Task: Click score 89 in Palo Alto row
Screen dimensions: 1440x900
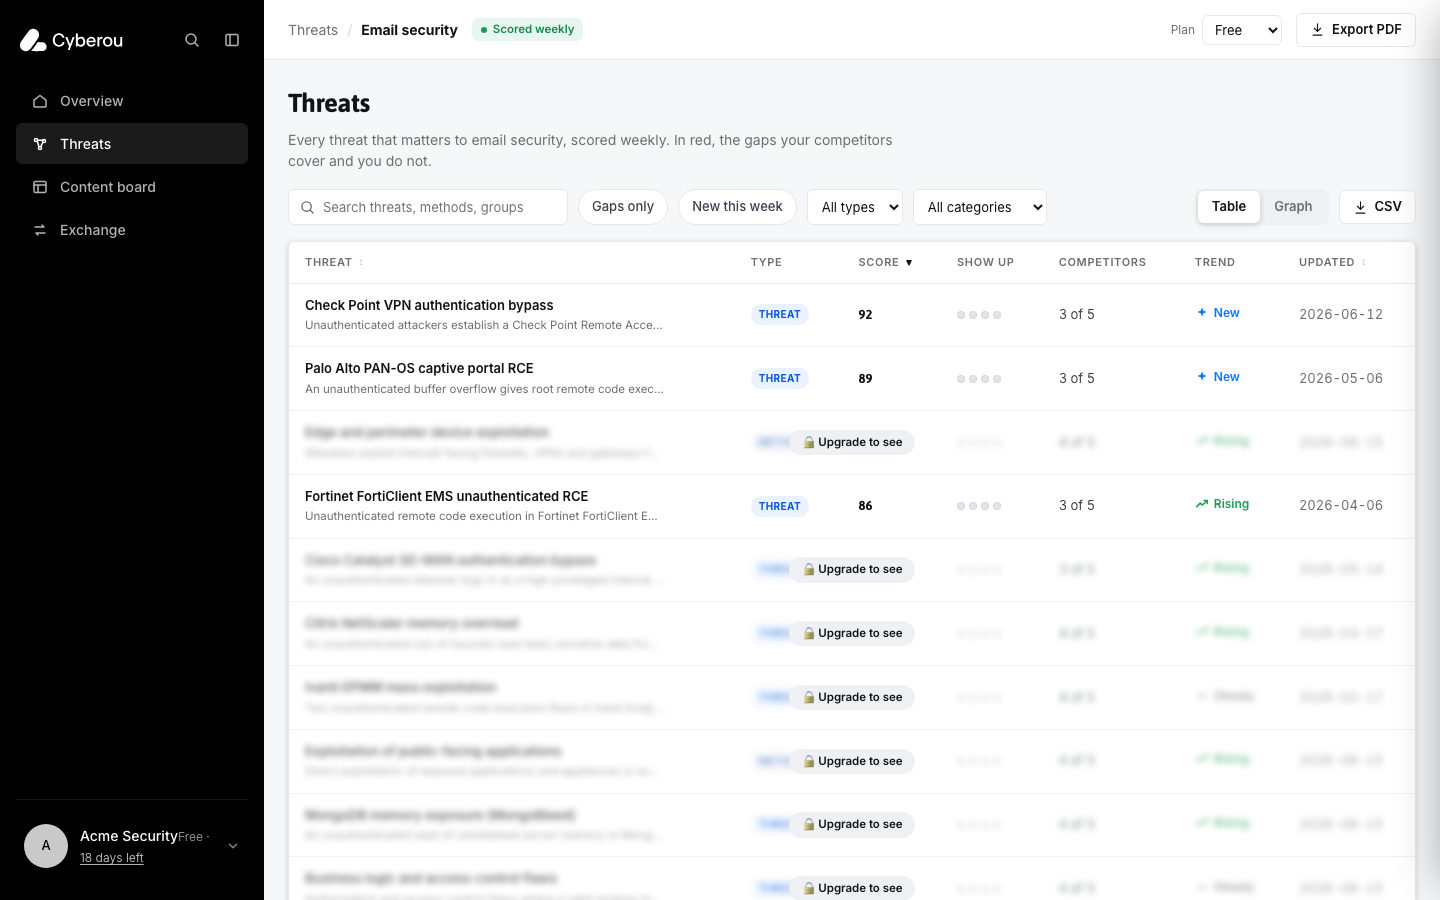Action: (865, 378)
